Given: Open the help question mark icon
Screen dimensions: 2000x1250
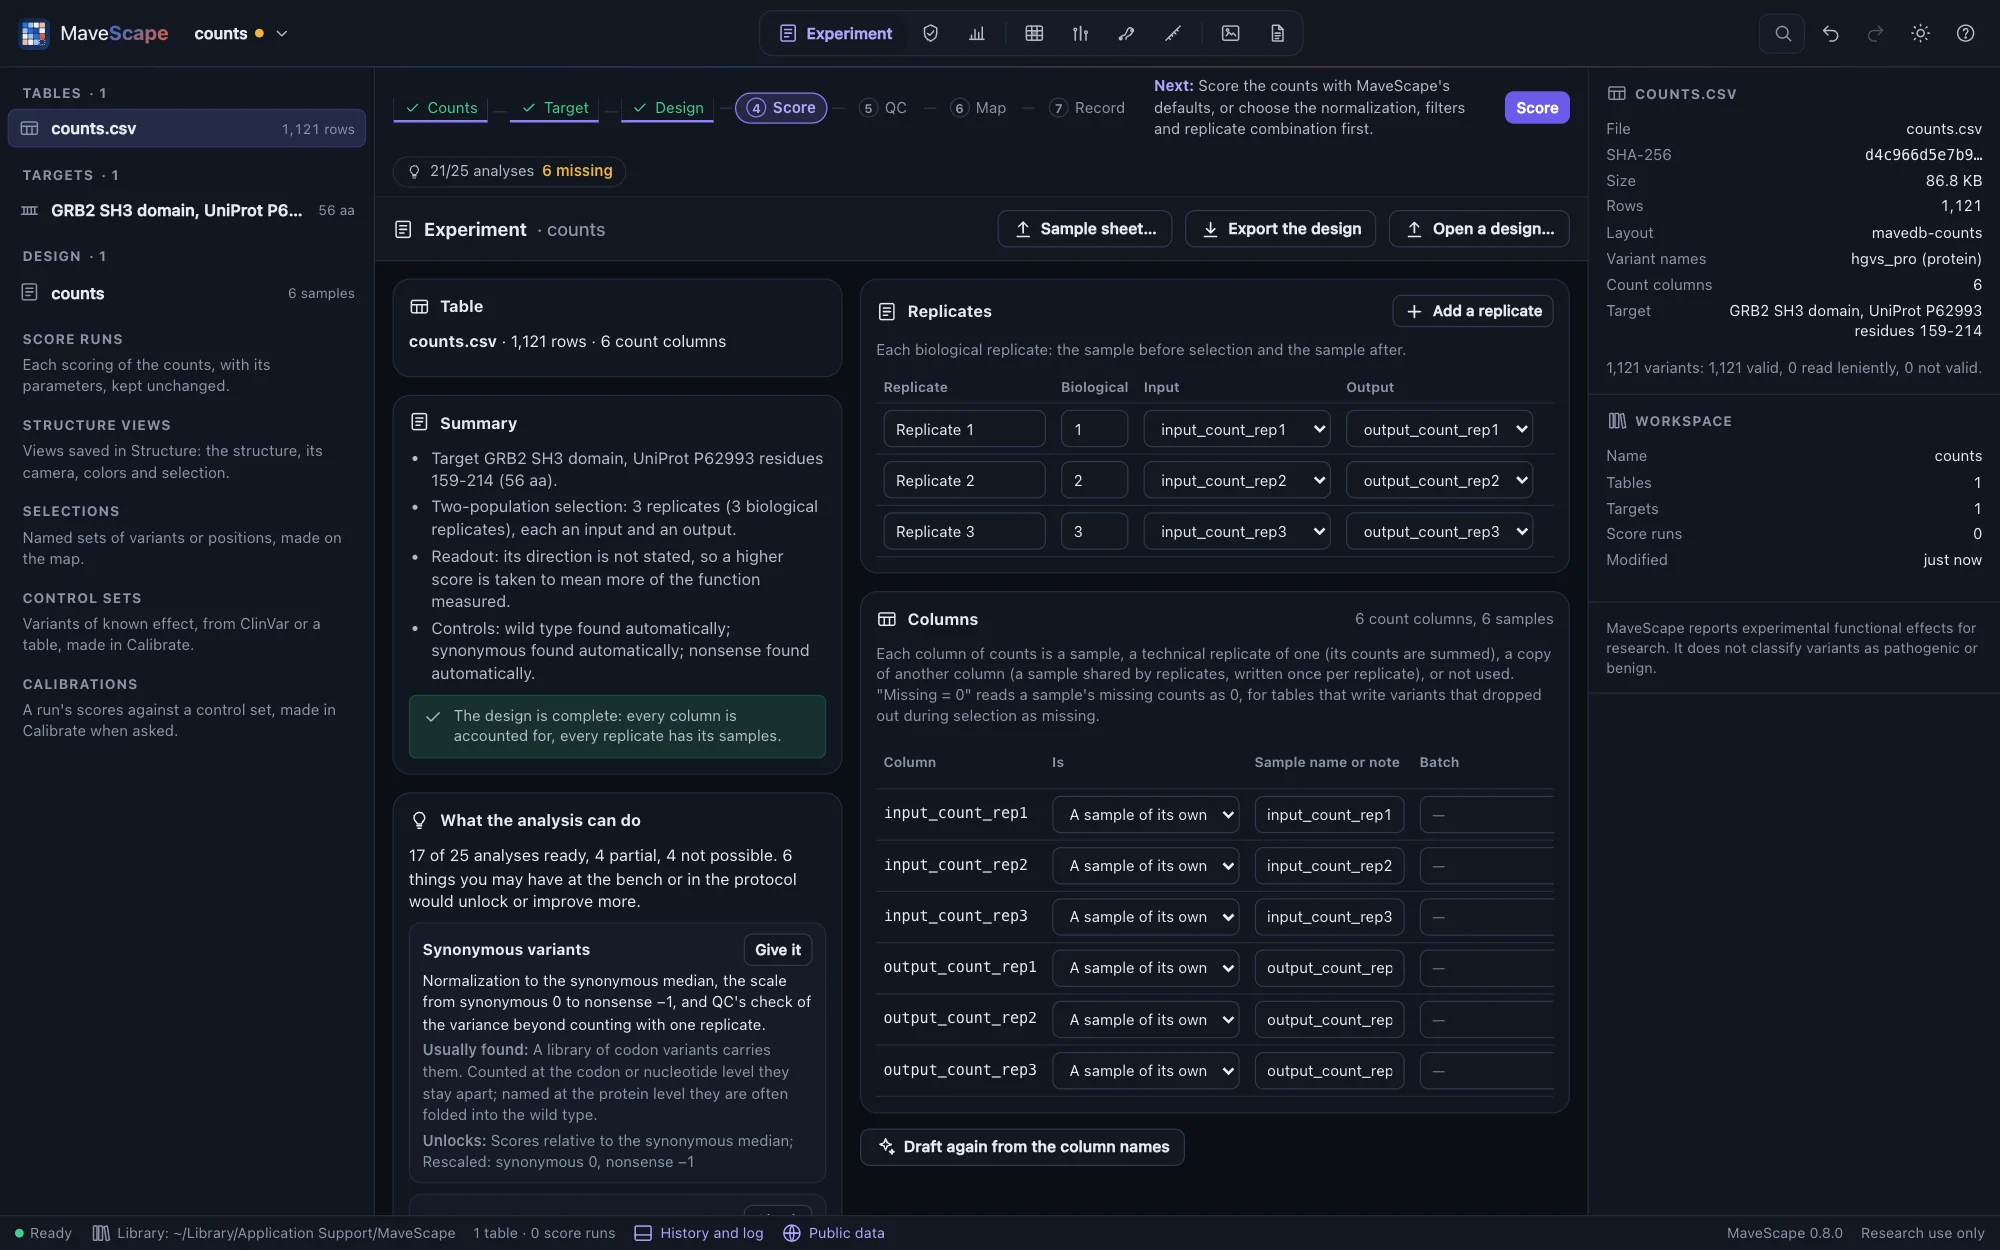Looking at the screenshot, I should [1965, 33].
